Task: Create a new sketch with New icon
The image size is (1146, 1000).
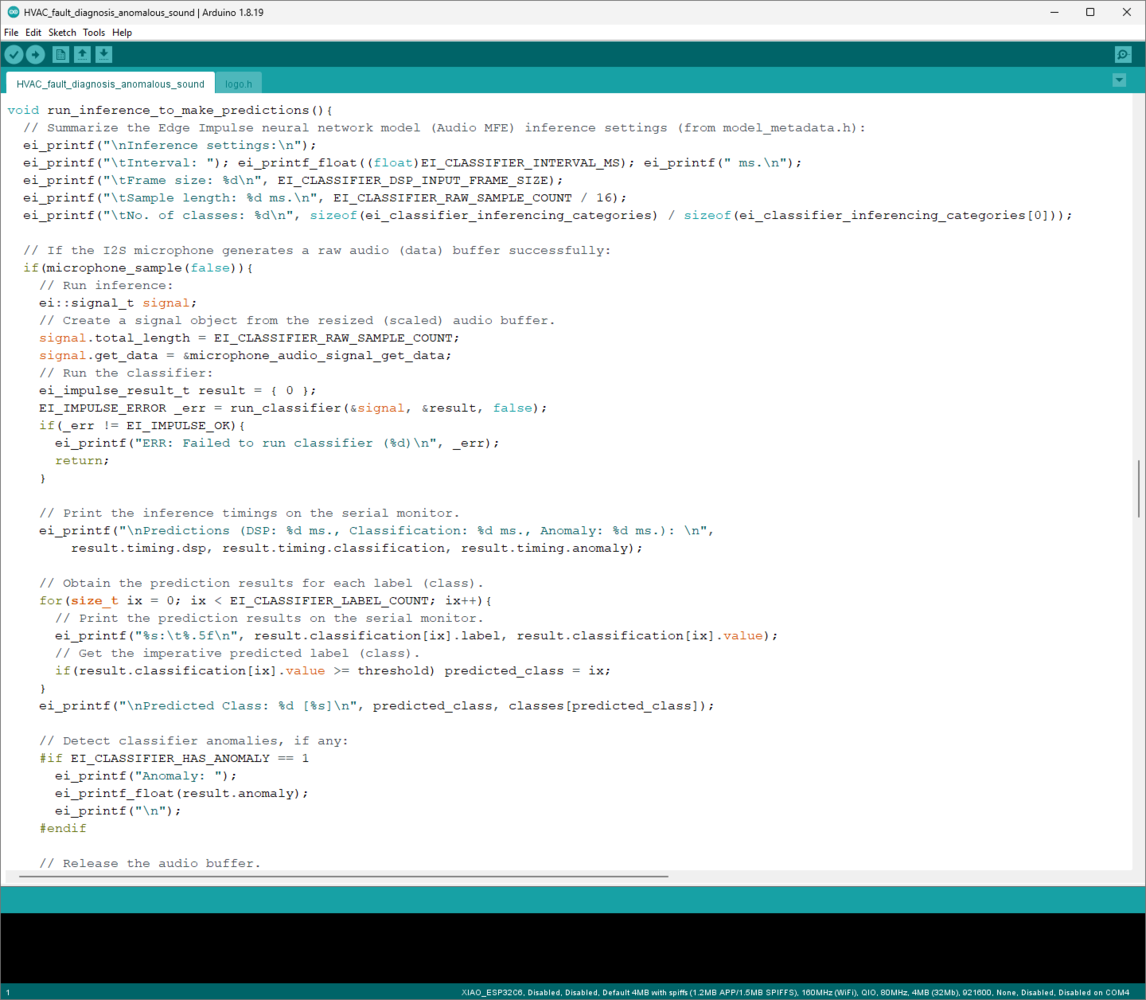Action: pos(61,55)
